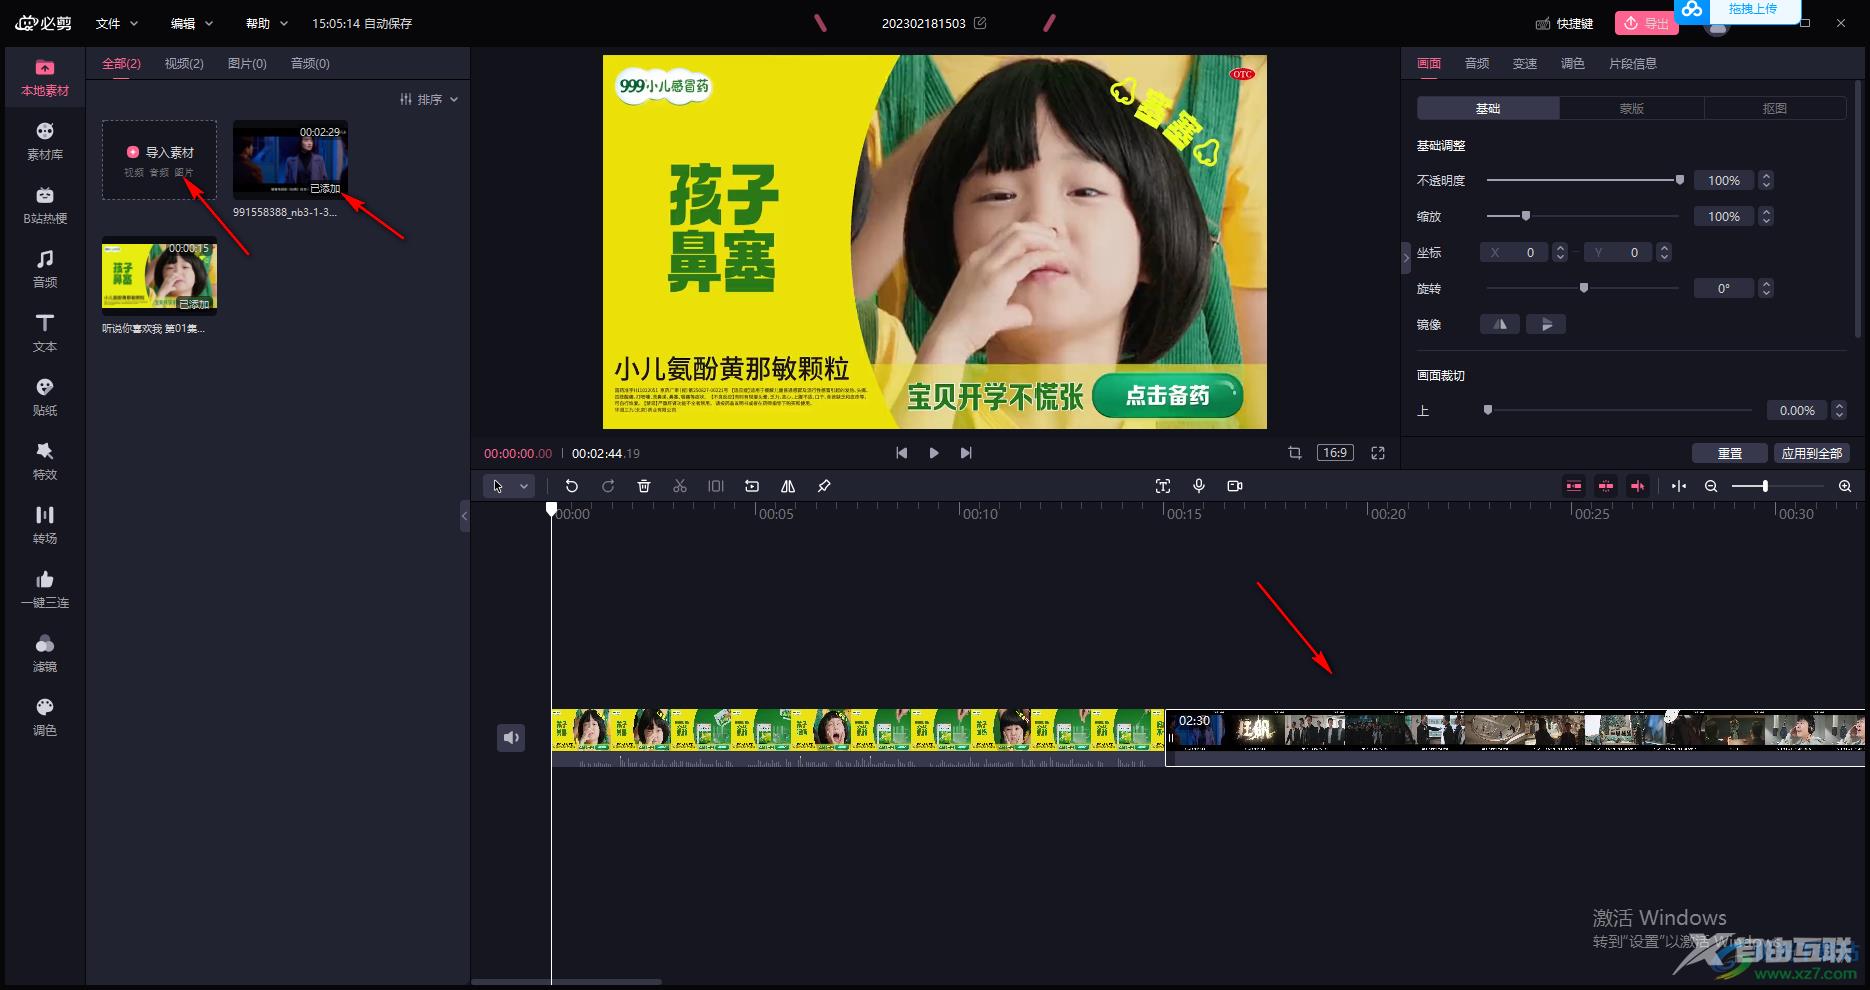The height and width of the screenshot is (990, 1870).
Task: Click the pin marker icon in timeline toolbar
Action: pos(824,486)
